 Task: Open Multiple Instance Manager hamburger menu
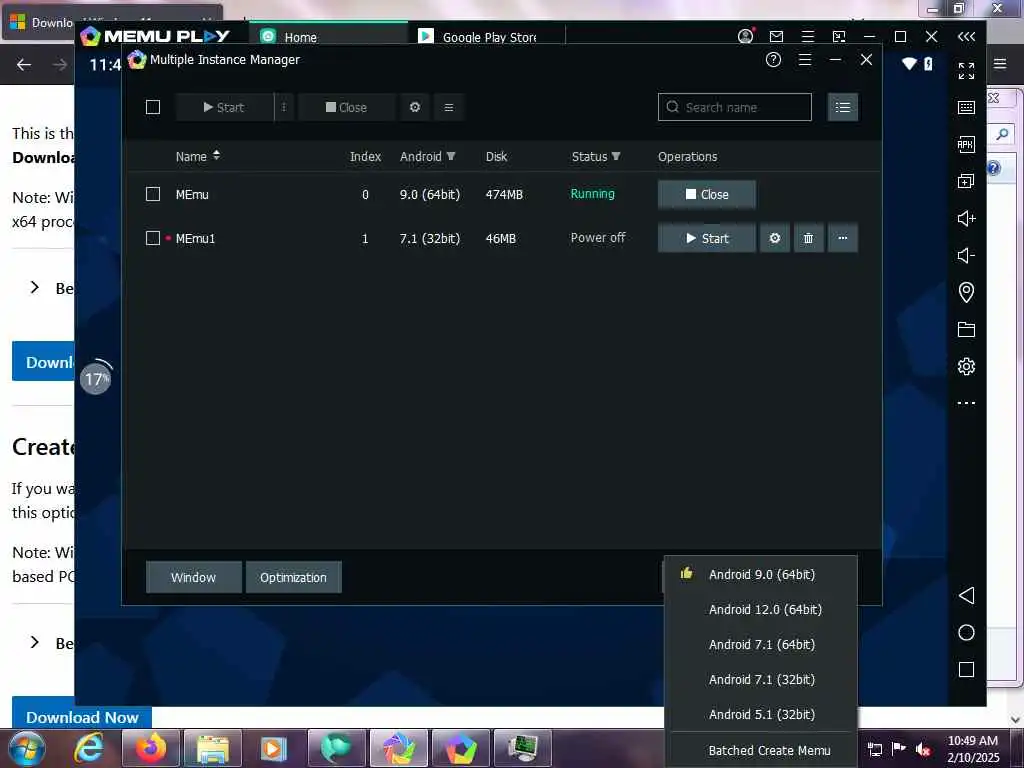805,60
